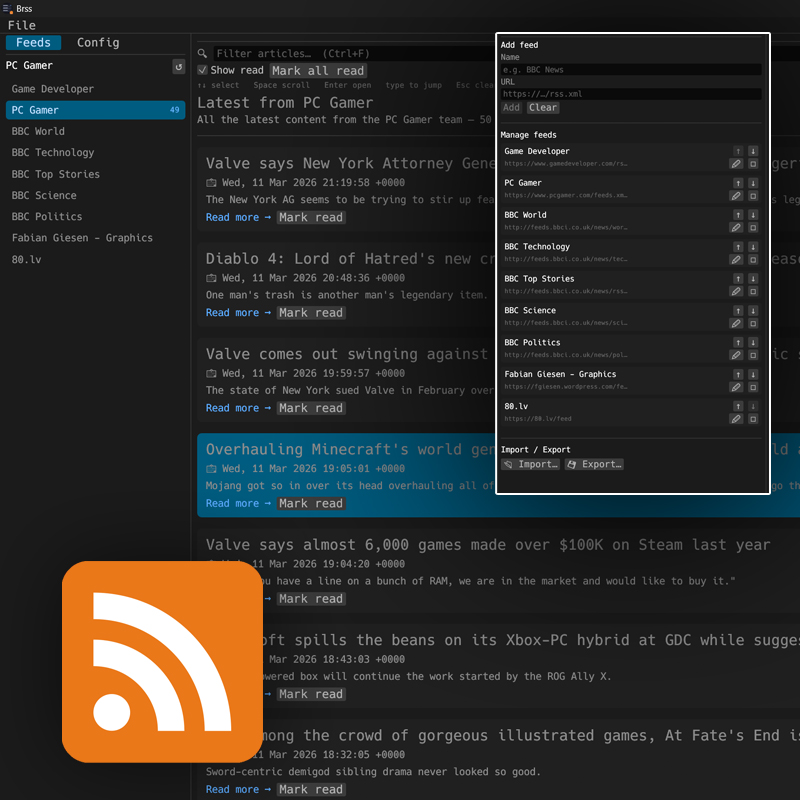Open the File menu
Screen dimensions: 800x800
pos(22,25)
